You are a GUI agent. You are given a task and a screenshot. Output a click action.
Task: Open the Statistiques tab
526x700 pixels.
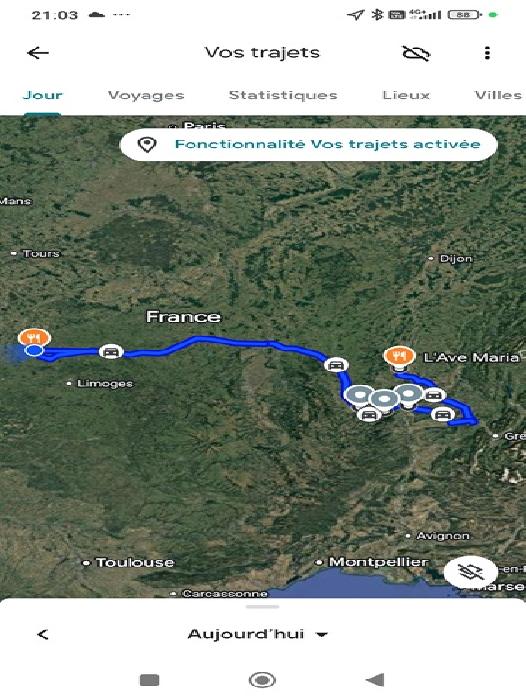(283, 95)
